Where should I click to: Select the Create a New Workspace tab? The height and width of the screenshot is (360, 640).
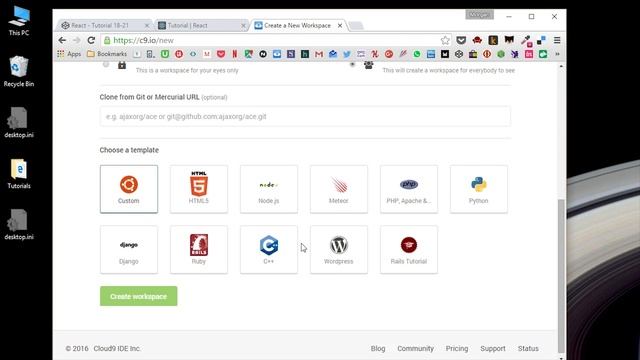[297, 25]
